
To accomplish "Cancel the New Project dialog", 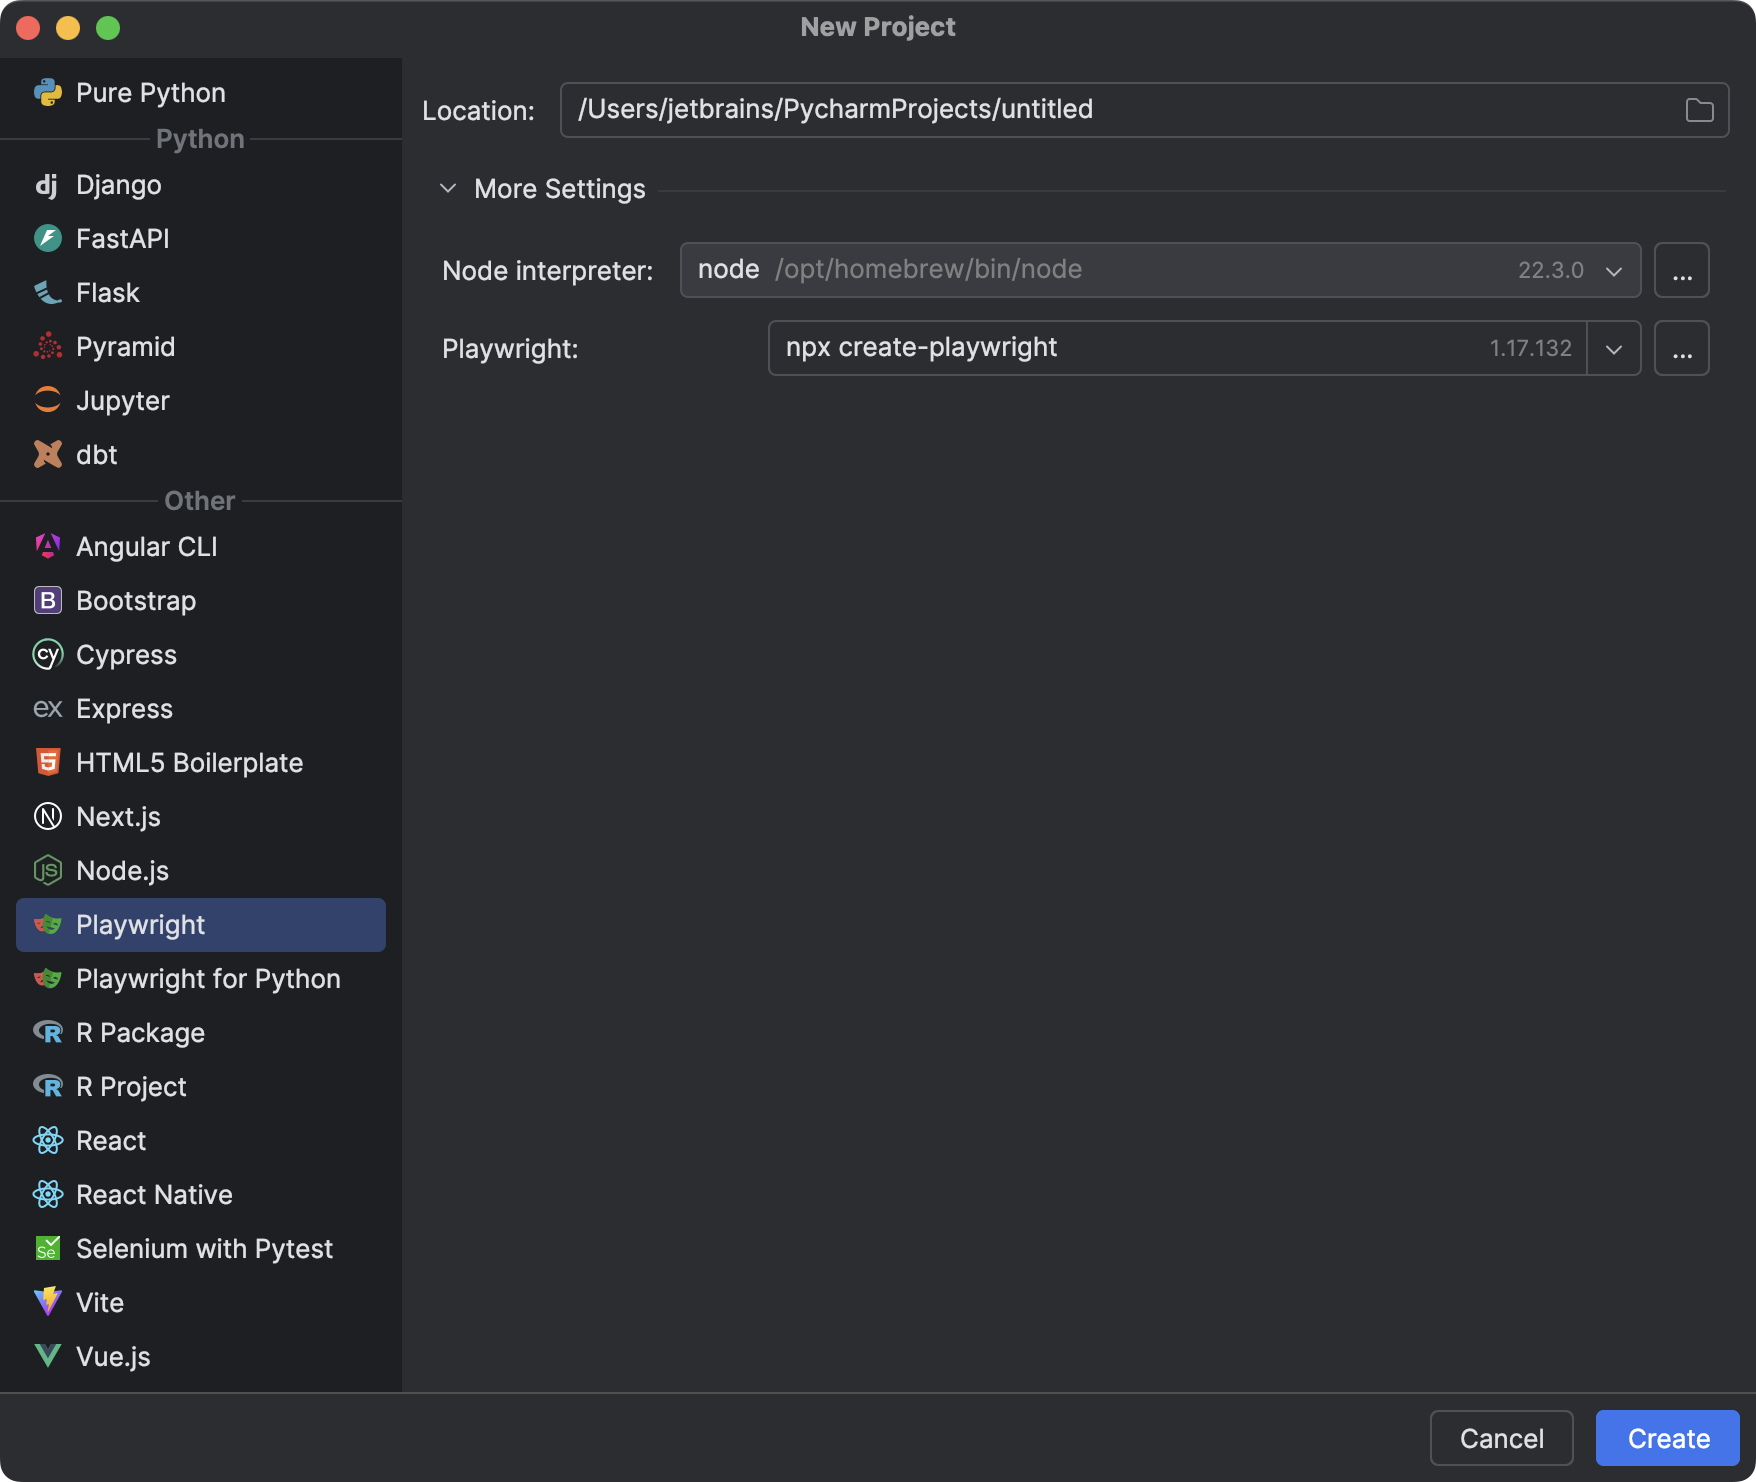I will tap(1501, 1438).
